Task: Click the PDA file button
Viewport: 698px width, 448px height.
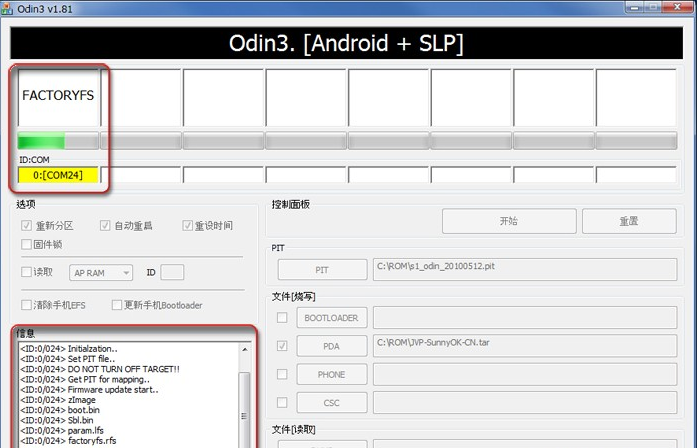Action: click(332, 346)
